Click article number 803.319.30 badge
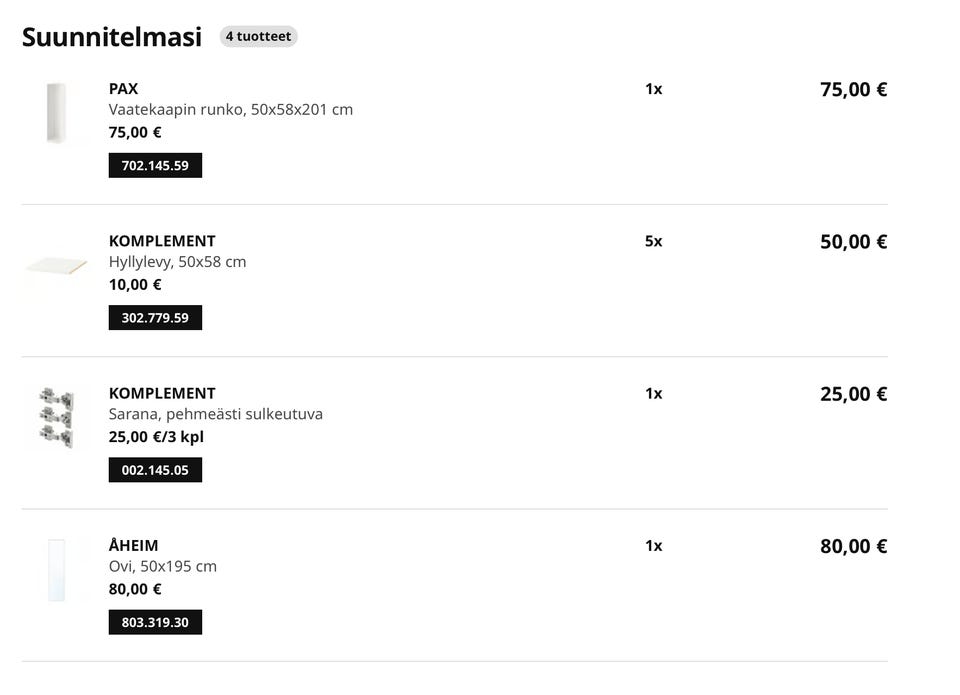 pyautogui.click(x=155, y=622)
